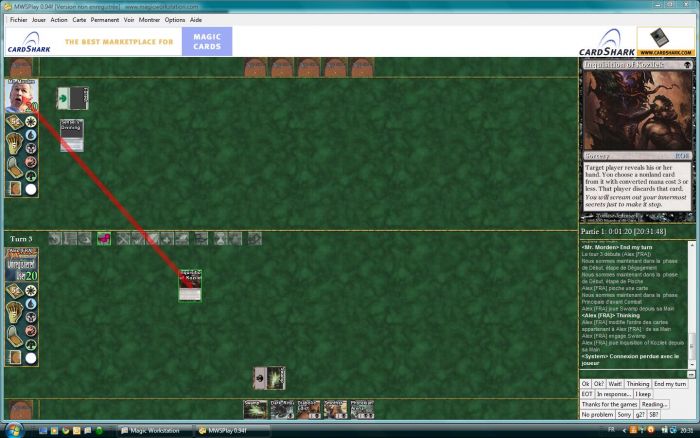Open the Carte menu
The width and height of the screenshot is (700, 438).
[79, 20]
